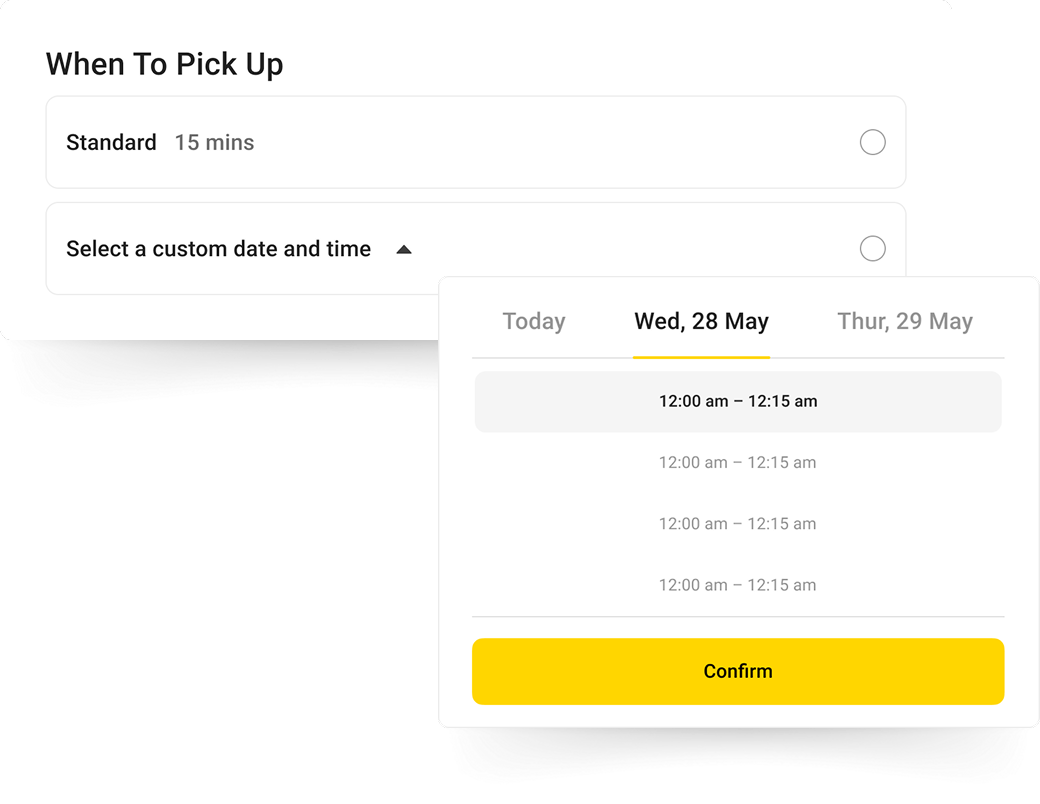Viewport: 1040px width, 804px height.
Task: Choose the highlighted 12:00 am – 12:15 am slot
Action: point(738,402)
